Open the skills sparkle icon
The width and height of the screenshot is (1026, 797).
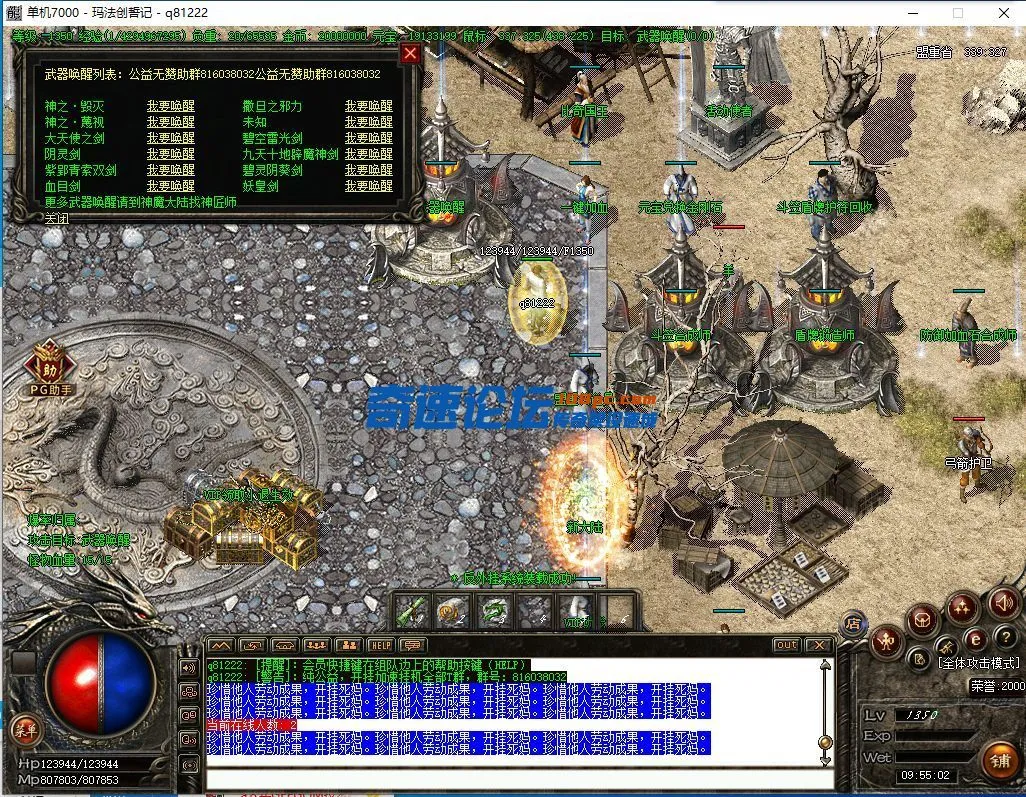[961, 608]
